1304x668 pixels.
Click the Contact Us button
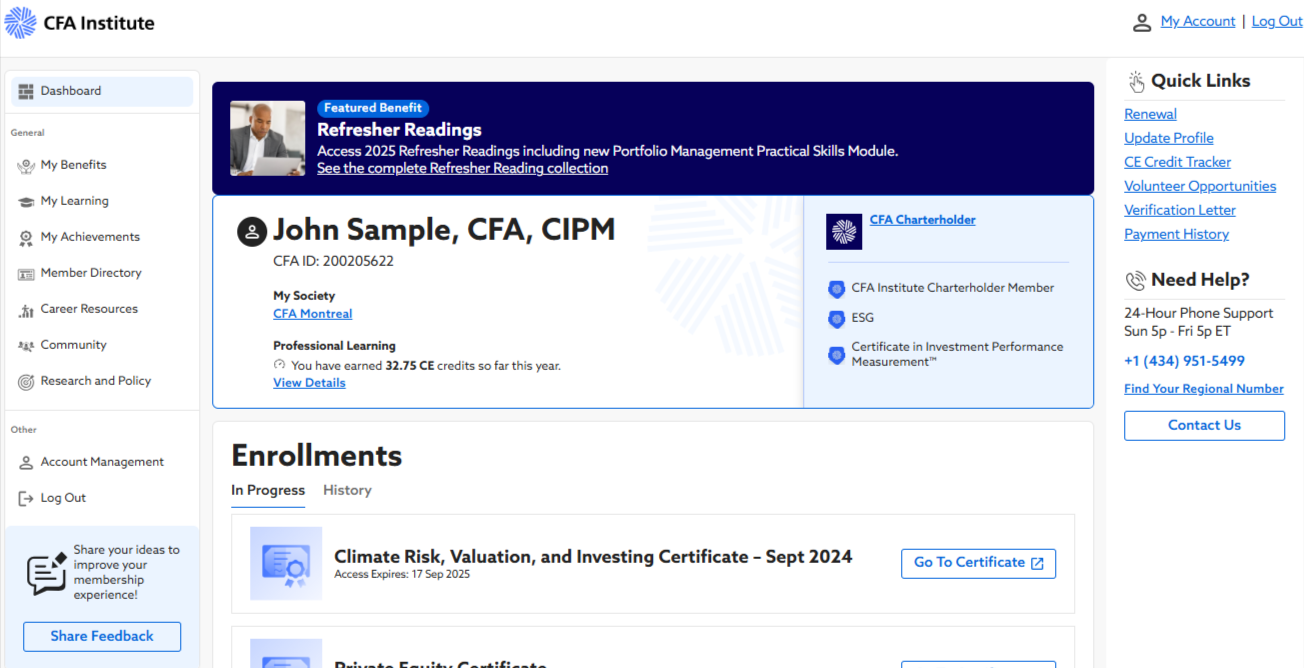[1204, 425]
